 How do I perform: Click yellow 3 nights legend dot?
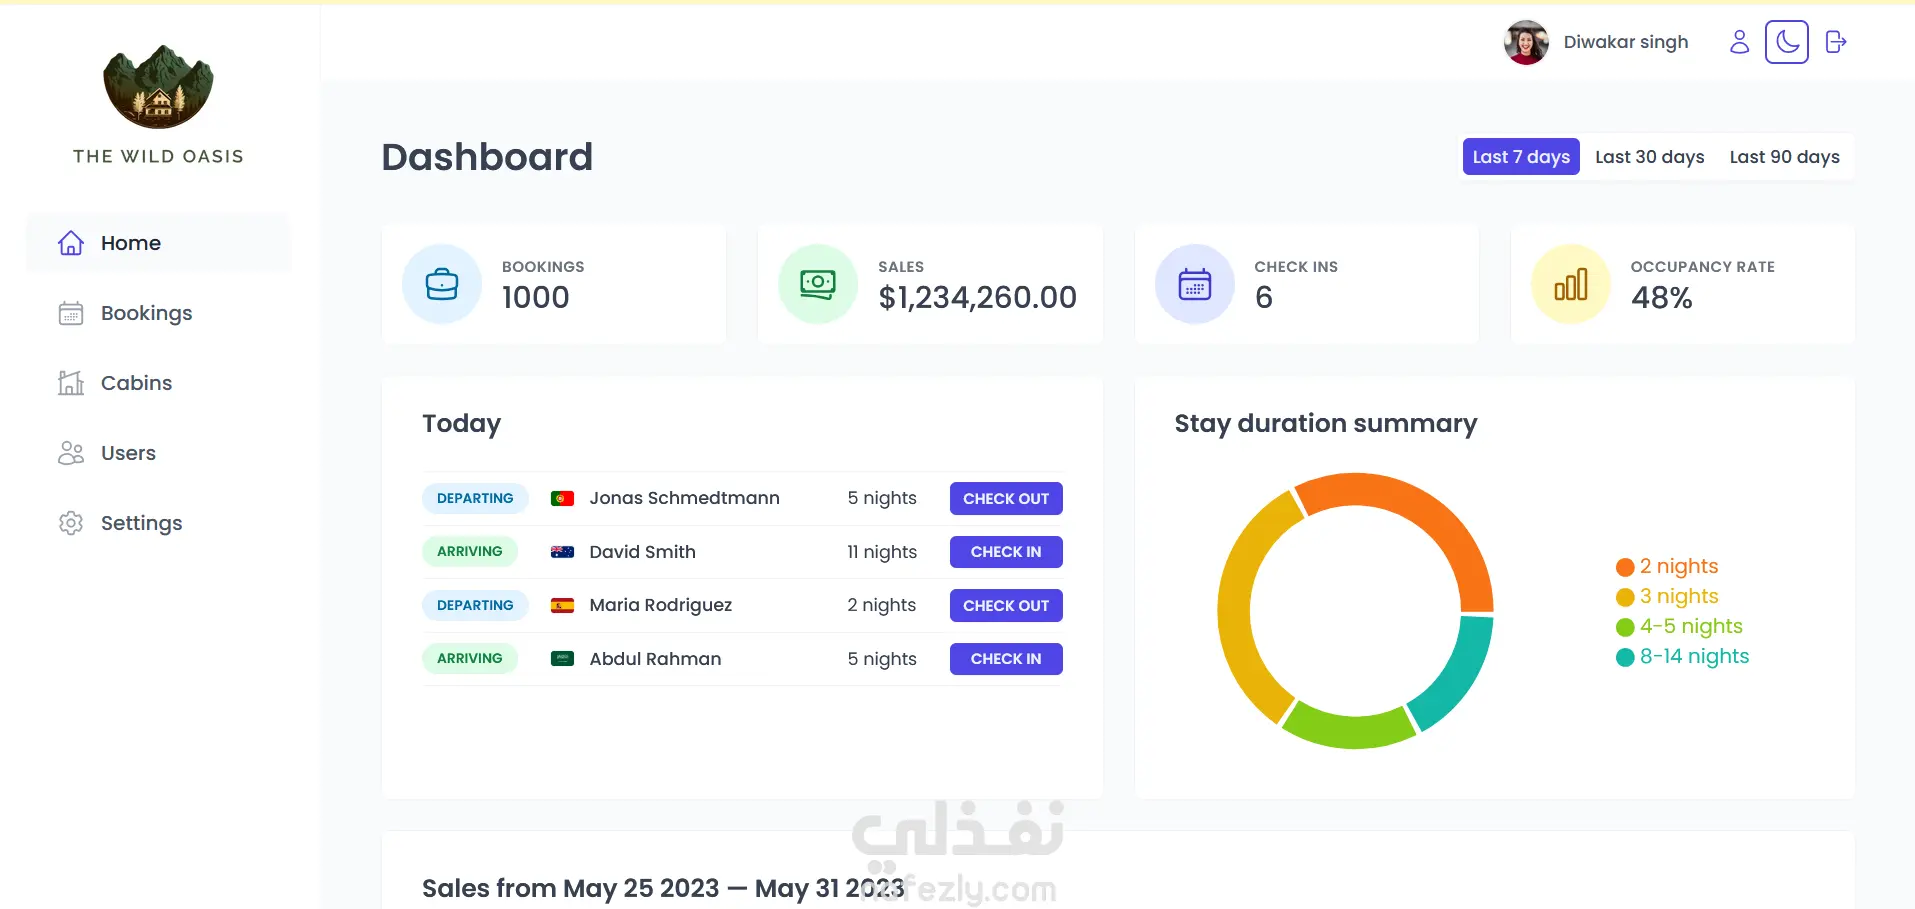pos(1625,597)
